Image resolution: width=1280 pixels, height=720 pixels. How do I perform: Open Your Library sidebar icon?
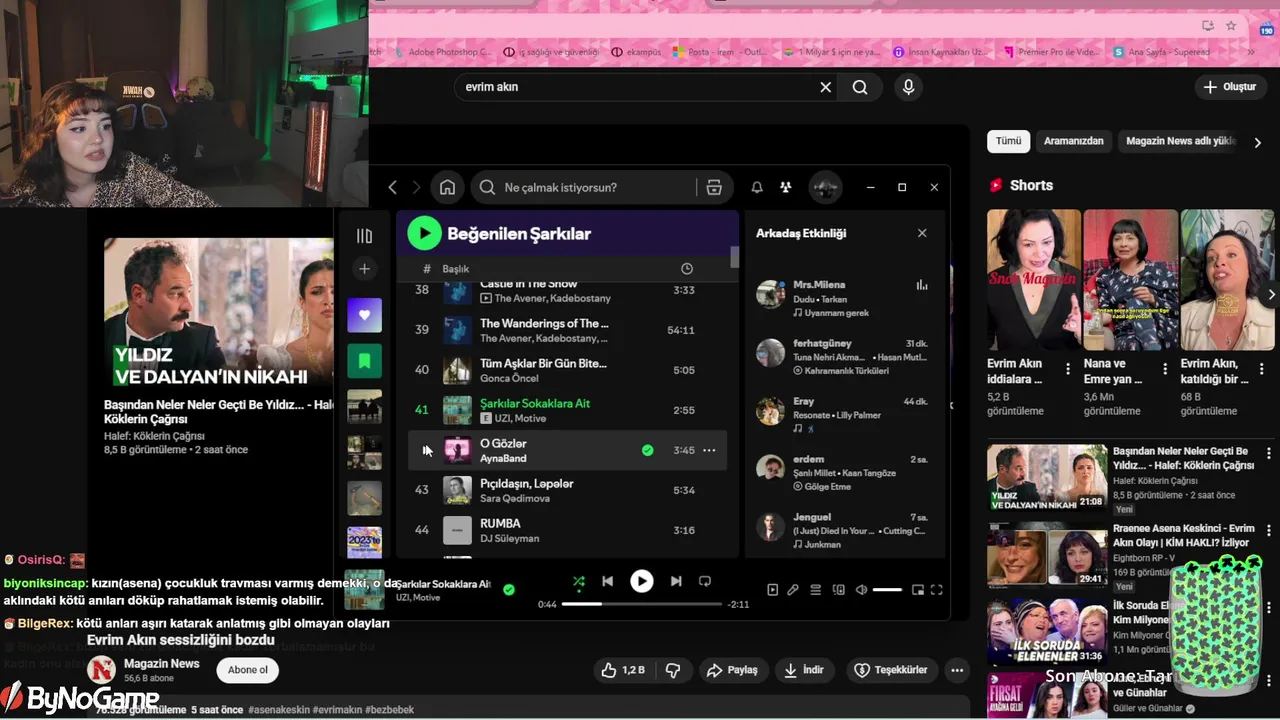click(x=364, y=236)
